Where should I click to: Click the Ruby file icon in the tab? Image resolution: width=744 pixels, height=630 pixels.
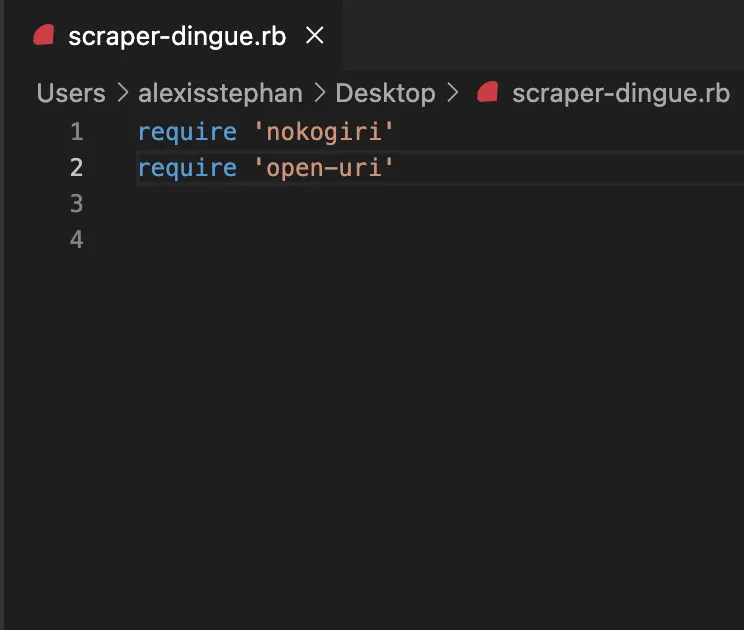[x=44, y=36]
